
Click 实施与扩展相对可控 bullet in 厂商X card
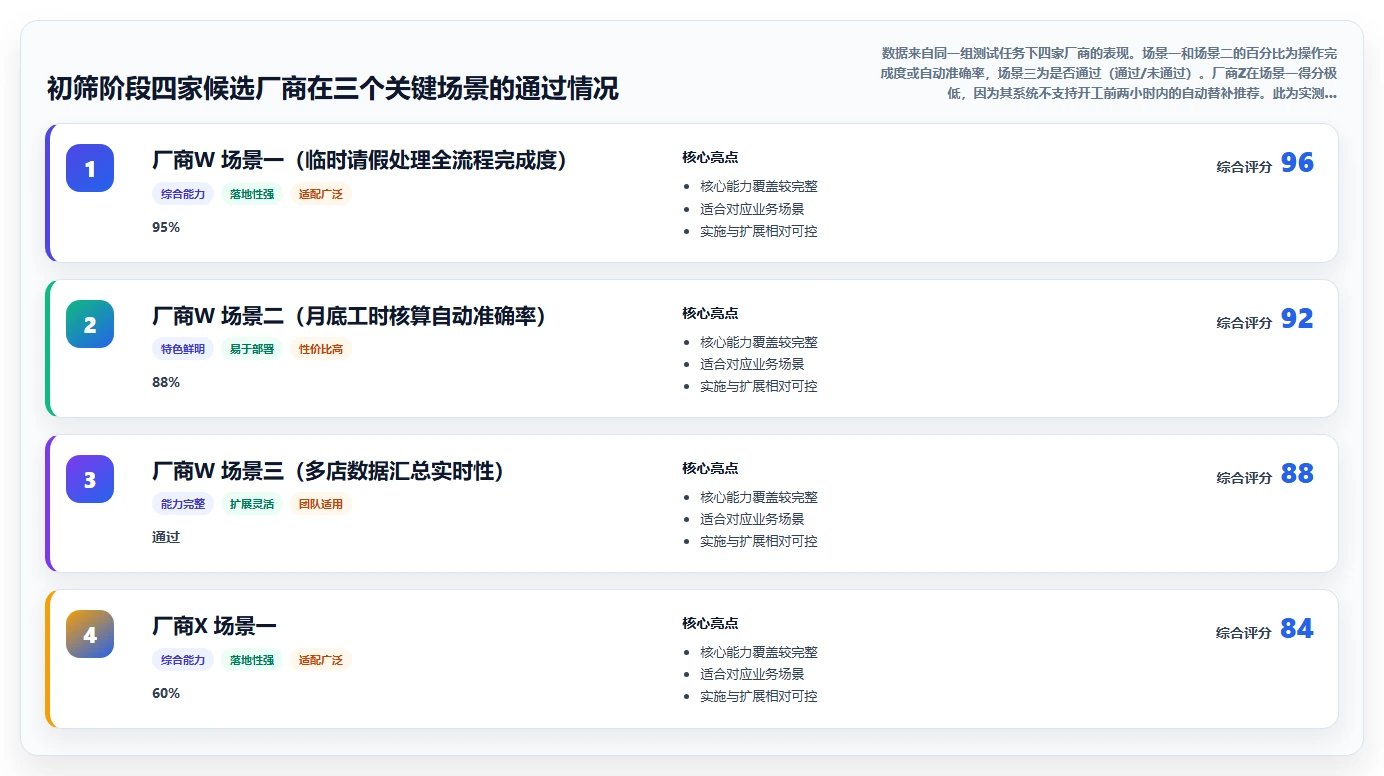point(759,696)
